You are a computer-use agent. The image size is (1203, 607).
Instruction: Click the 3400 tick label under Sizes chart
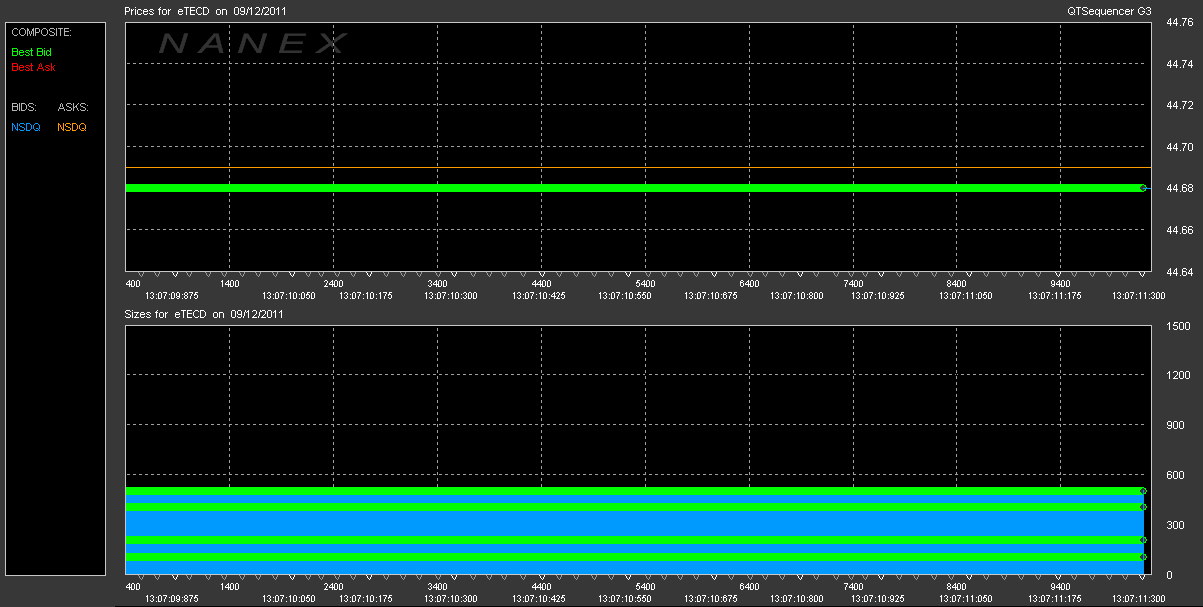[x=437, y=587]
